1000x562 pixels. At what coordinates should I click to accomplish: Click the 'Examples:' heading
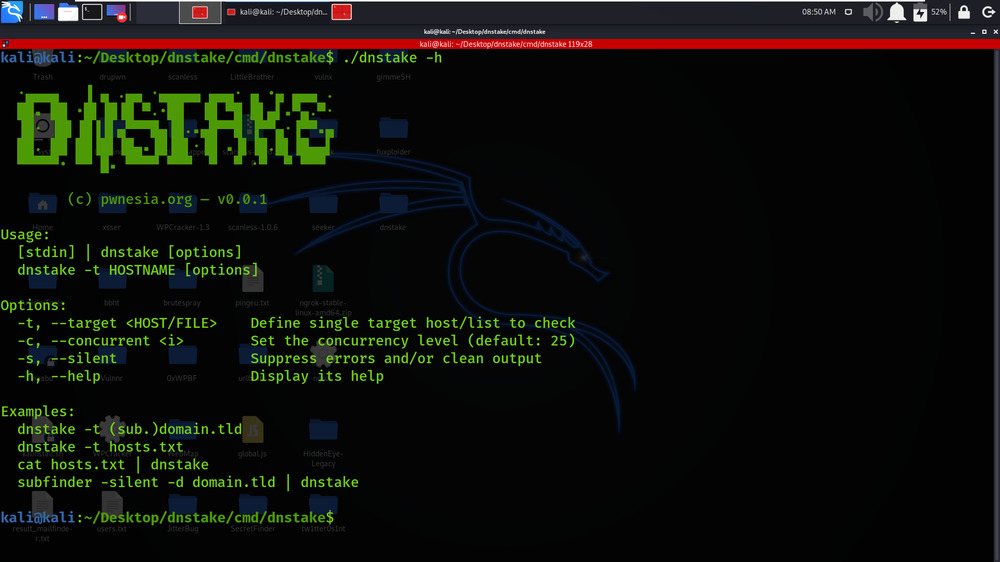[x=38, y=411]
